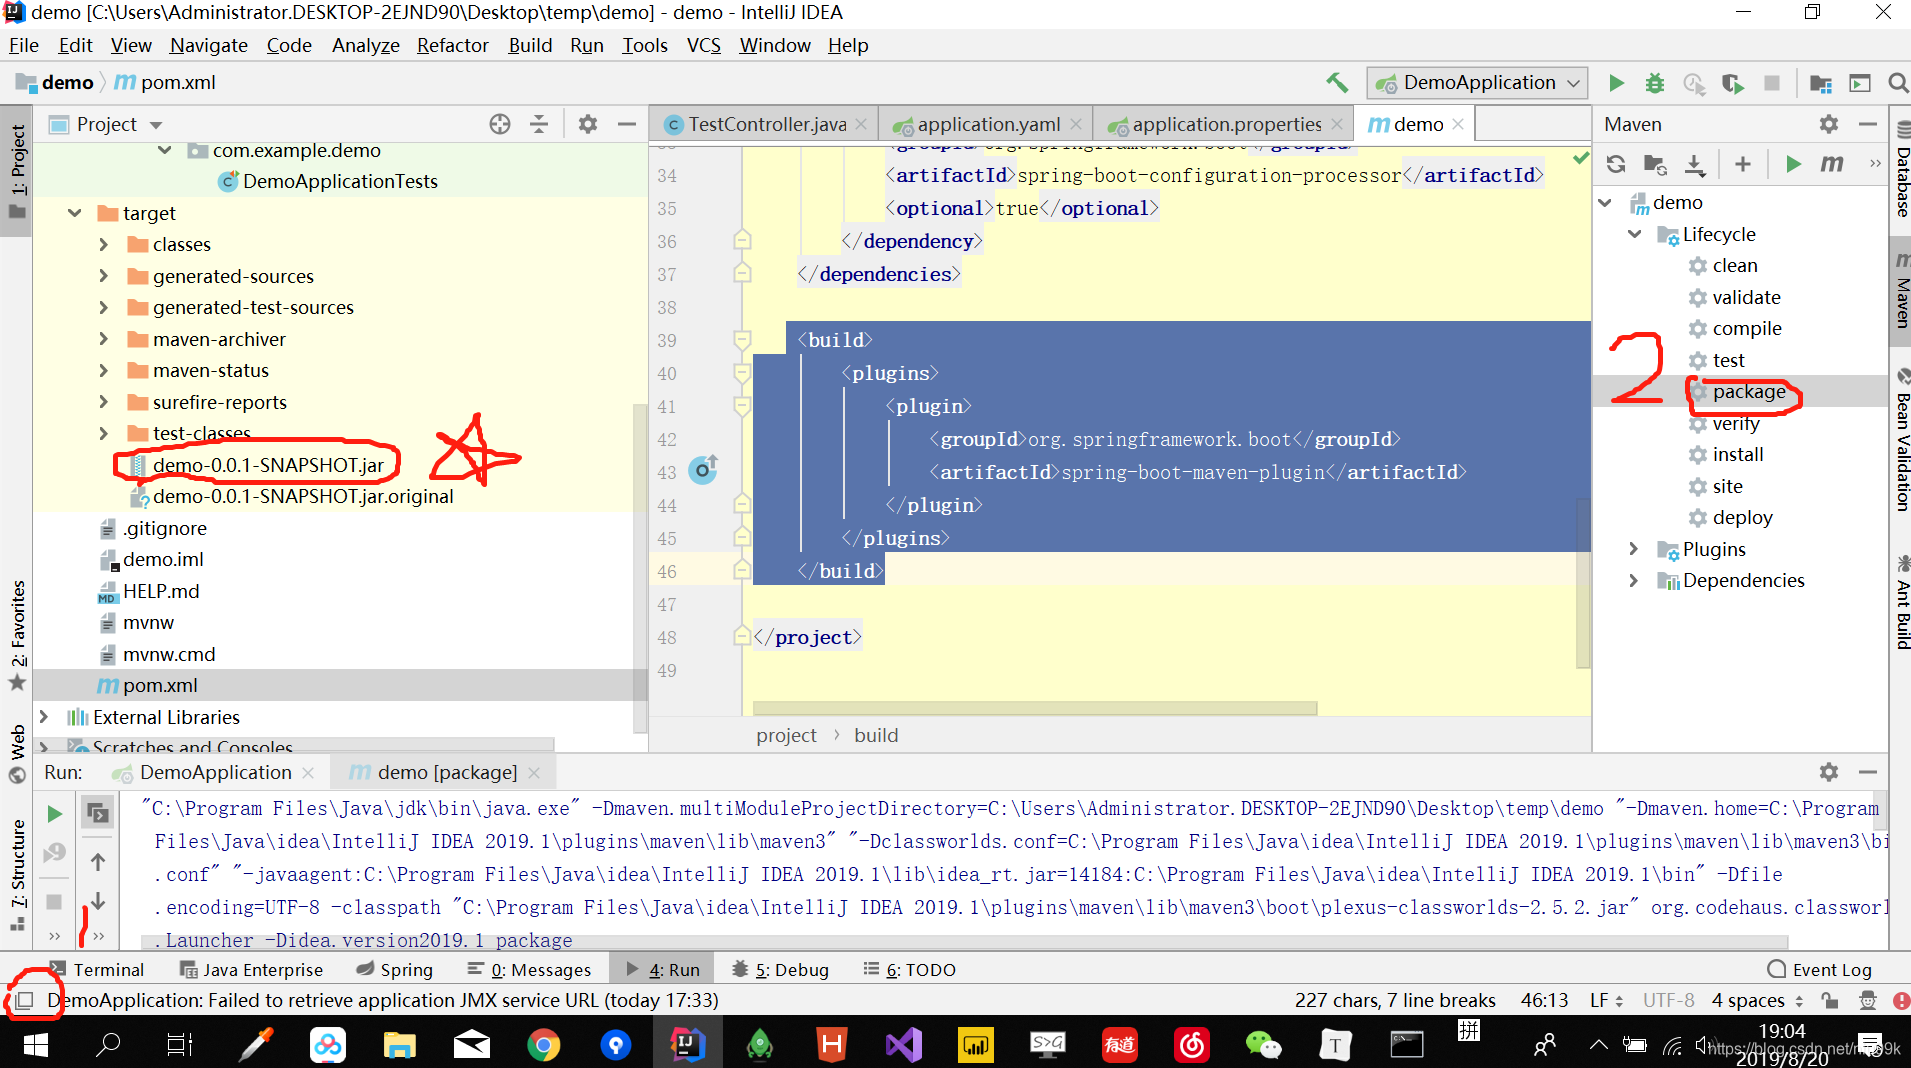Viewport: 1911px width, 1068px height.
Task: Expand the classes folder
Action: [x=104, y=244]
